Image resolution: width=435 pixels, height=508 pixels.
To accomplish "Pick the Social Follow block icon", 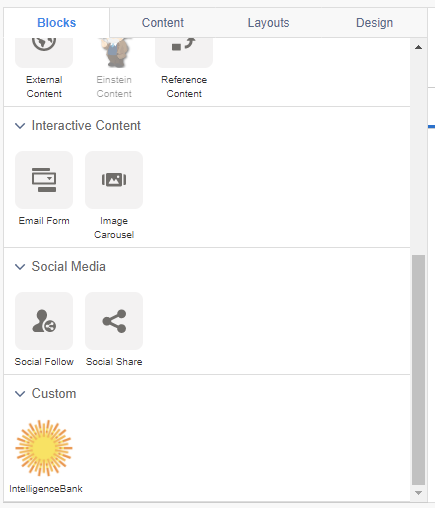I will click(x=44, y=321).
